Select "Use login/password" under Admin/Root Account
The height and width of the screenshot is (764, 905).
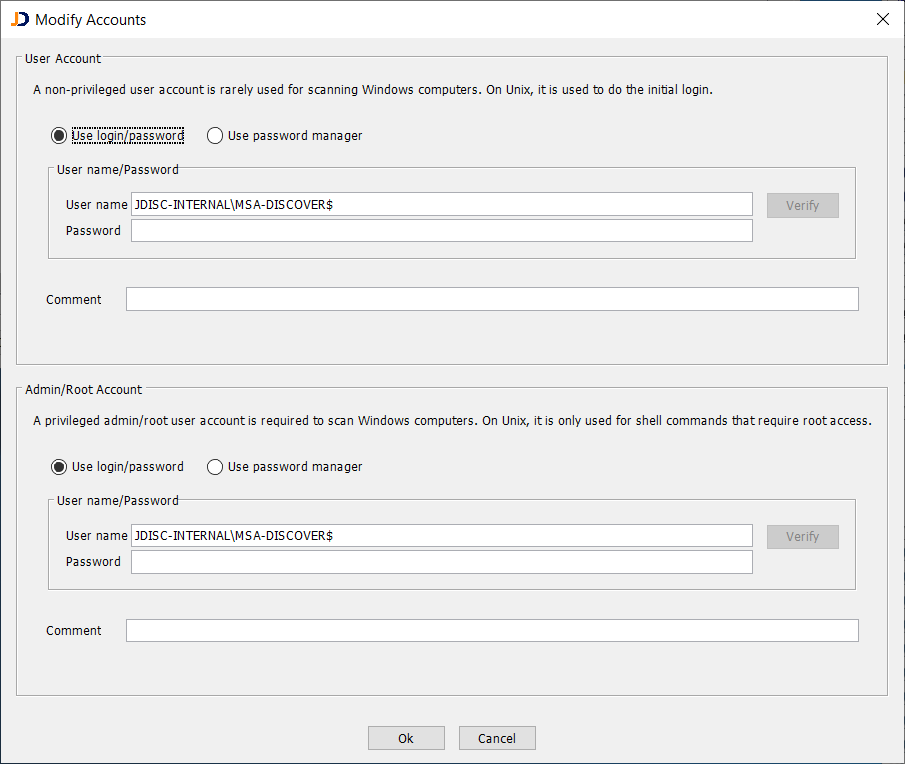[x=59, y=466]
